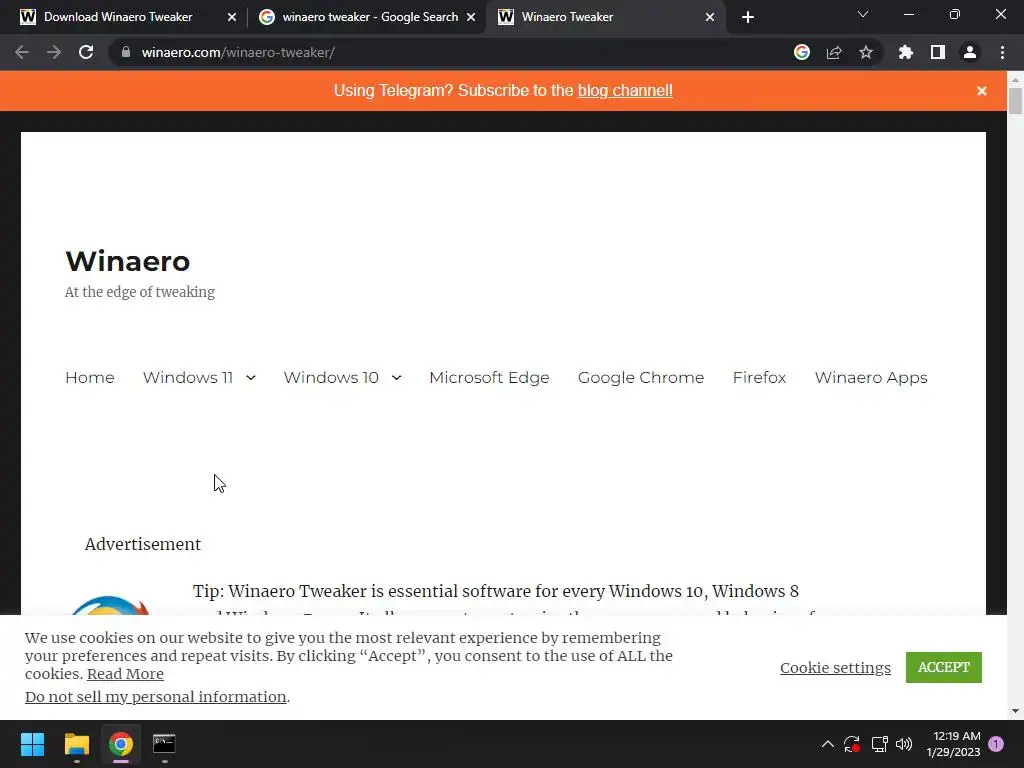Open the Windows 10 menu item
Image resolution: width=1024 pixels, height=768 pixels.
pyautogui.click(x=331, y=377)
